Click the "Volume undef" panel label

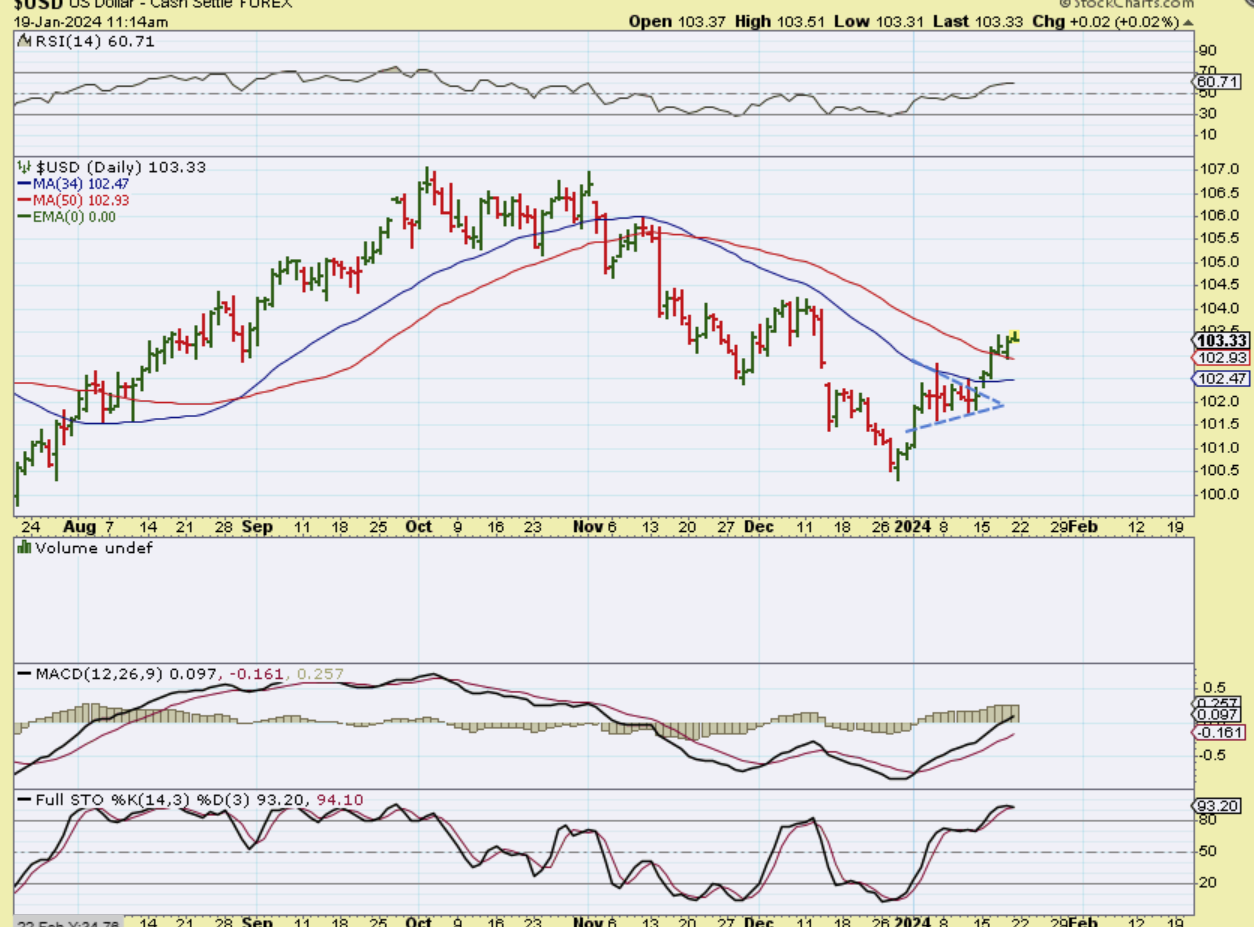(x=94, y=548)
